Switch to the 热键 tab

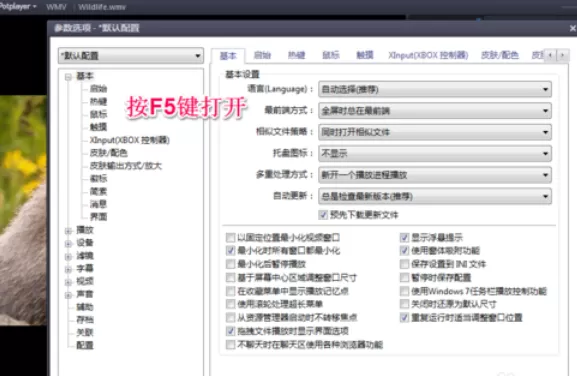click(297, 55)
